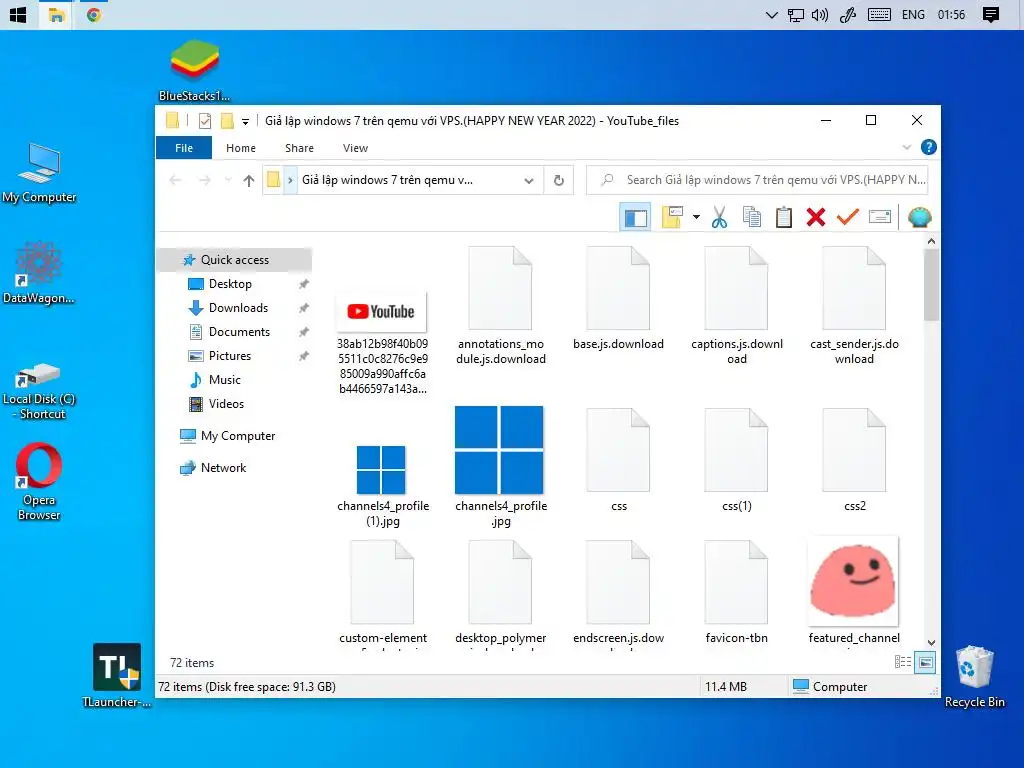Click the red Delete X icon
The image size is (1024, 768).
pyautogui.click(x=816, y=217)
